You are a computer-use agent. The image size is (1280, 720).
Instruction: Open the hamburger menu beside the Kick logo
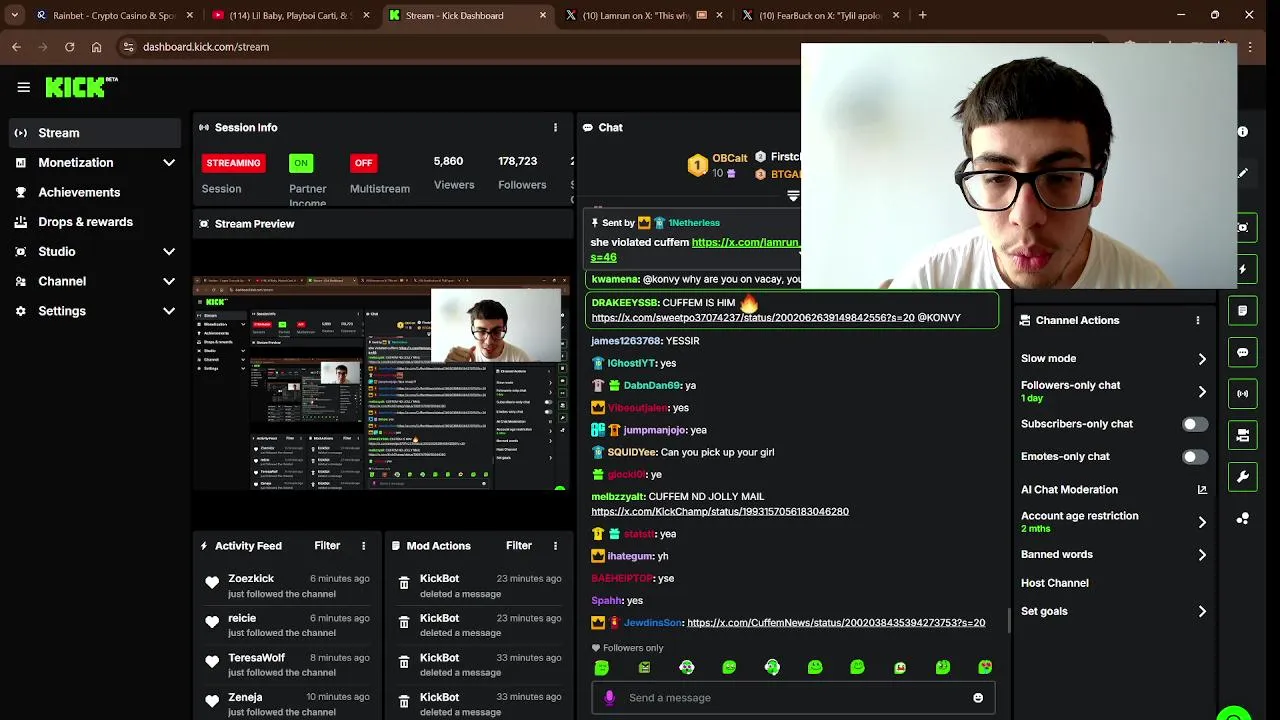(24, 87)
